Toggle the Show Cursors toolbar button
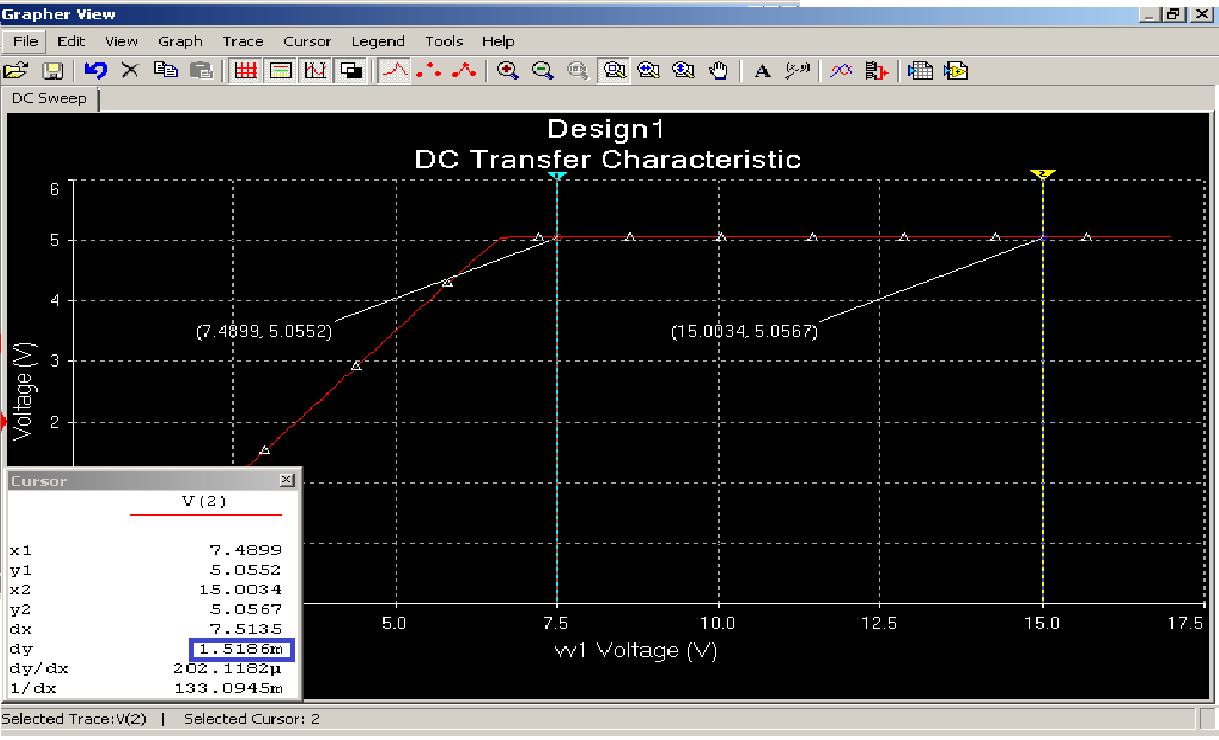 tap(317, 71)
